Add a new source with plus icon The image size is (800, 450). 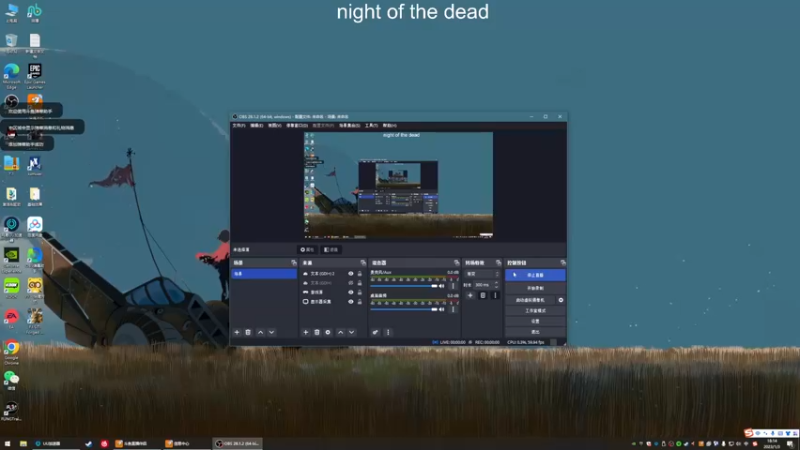(x=306, y=332)
